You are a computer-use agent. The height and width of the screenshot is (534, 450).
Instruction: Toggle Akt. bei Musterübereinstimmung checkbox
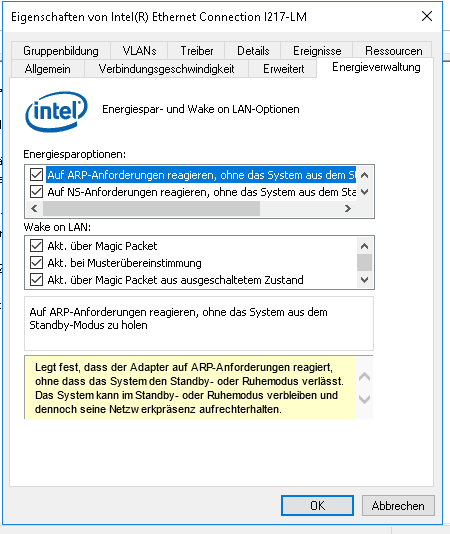click(36, 263)
